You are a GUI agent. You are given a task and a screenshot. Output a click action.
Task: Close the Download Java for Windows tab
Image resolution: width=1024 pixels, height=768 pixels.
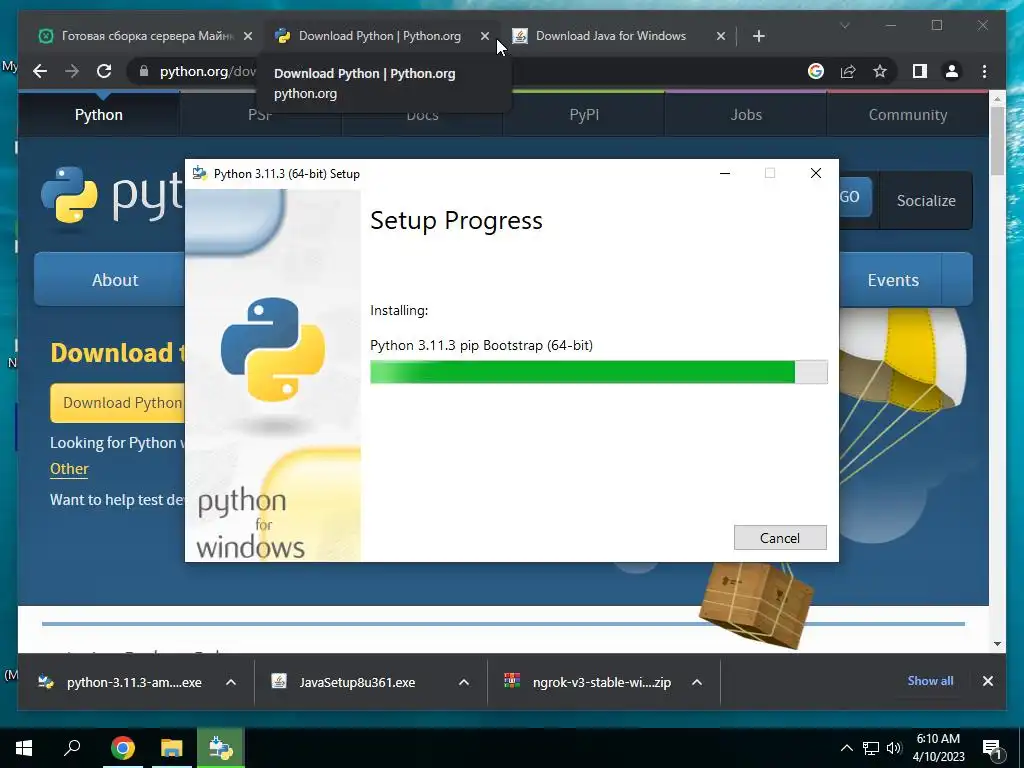point(720,36)
